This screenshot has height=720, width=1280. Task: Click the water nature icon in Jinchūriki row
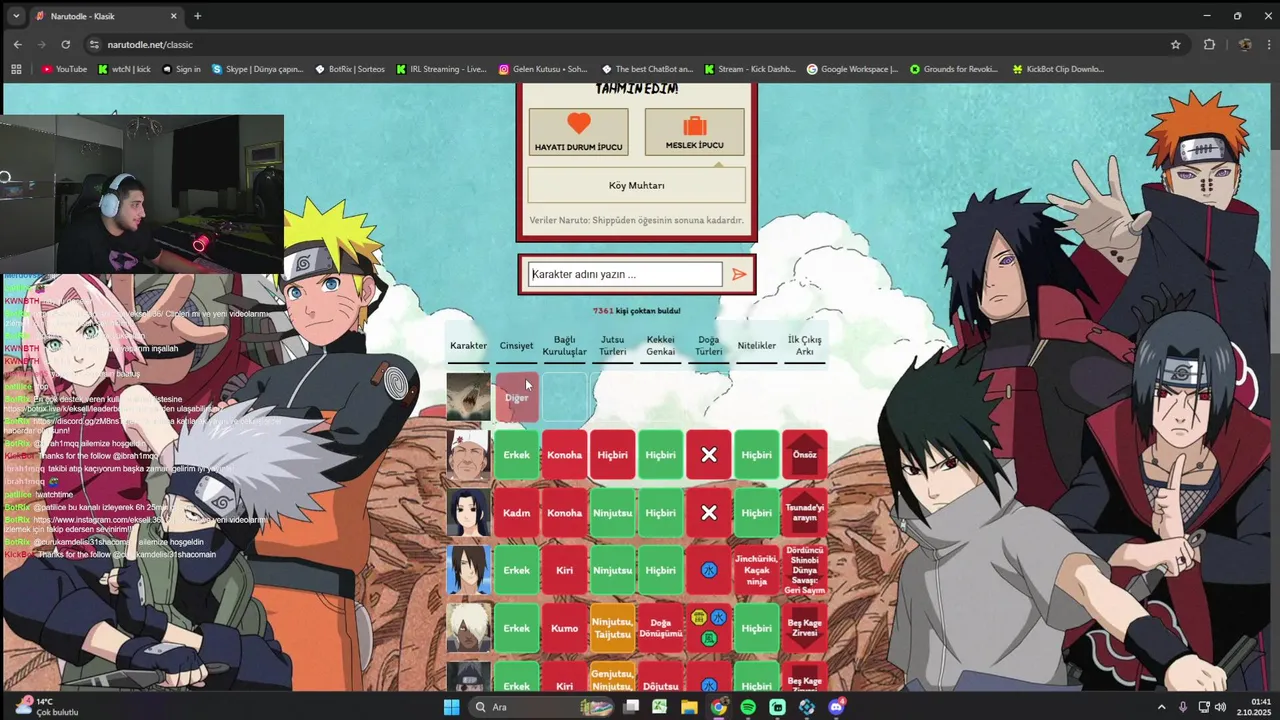[x=708, y=571]
